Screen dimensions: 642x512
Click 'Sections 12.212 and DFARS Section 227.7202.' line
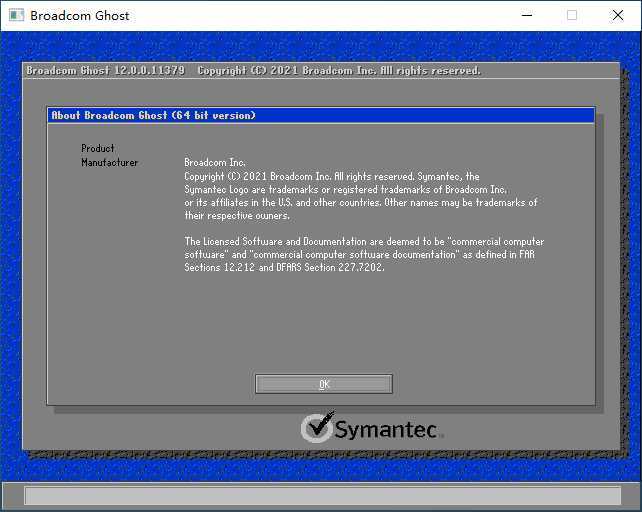(284, 267)
